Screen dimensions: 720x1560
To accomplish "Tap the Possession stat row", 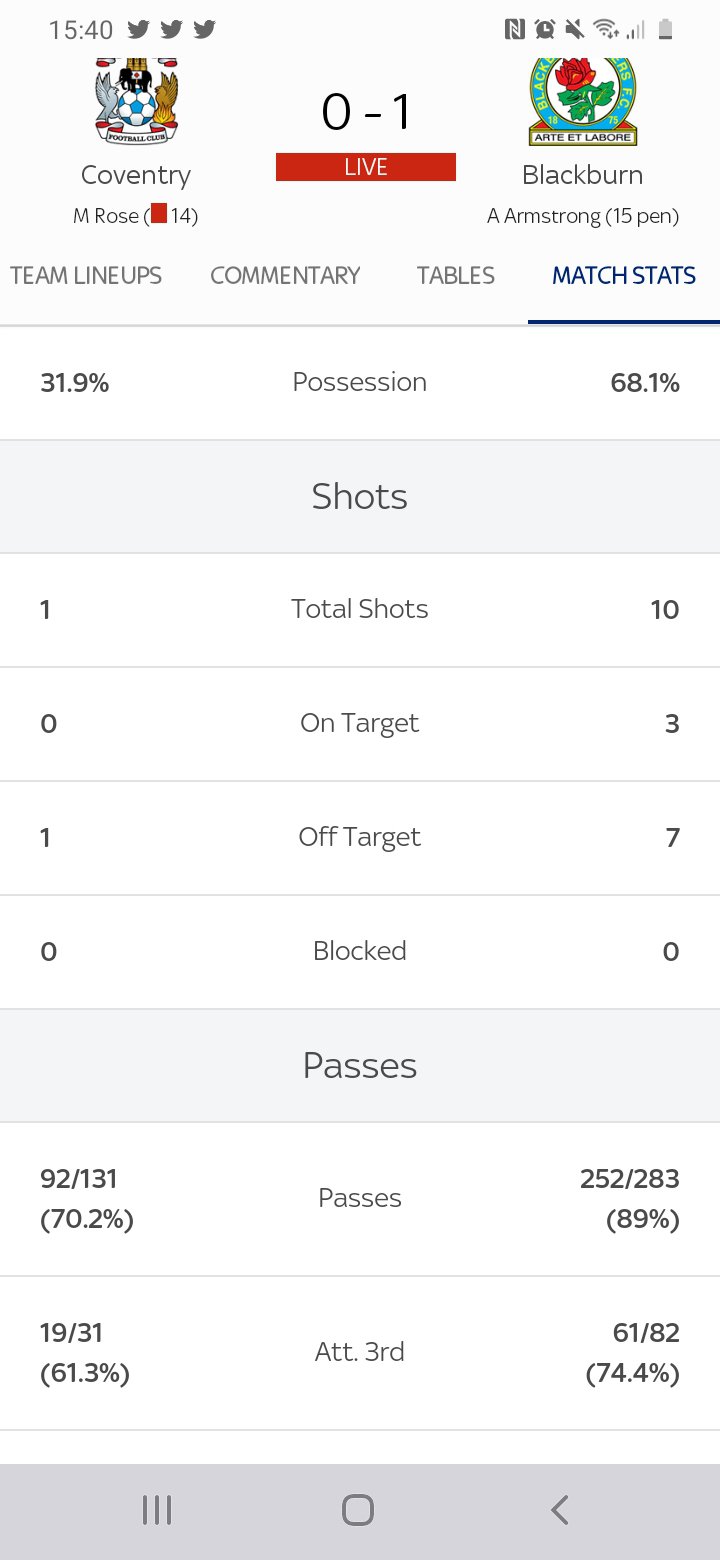I will click(x=360, y=382).
